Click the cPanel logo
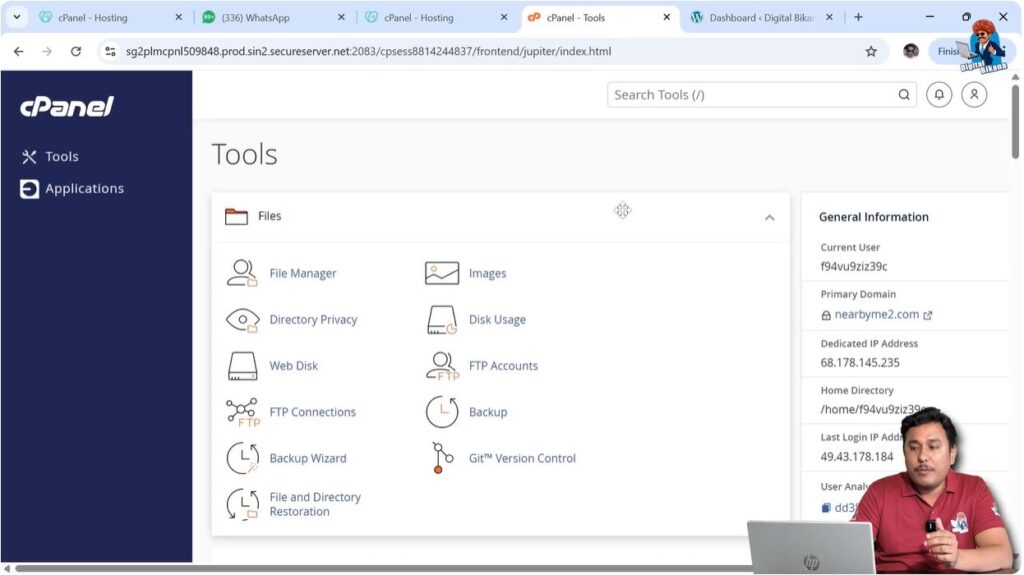 (67, 106)
